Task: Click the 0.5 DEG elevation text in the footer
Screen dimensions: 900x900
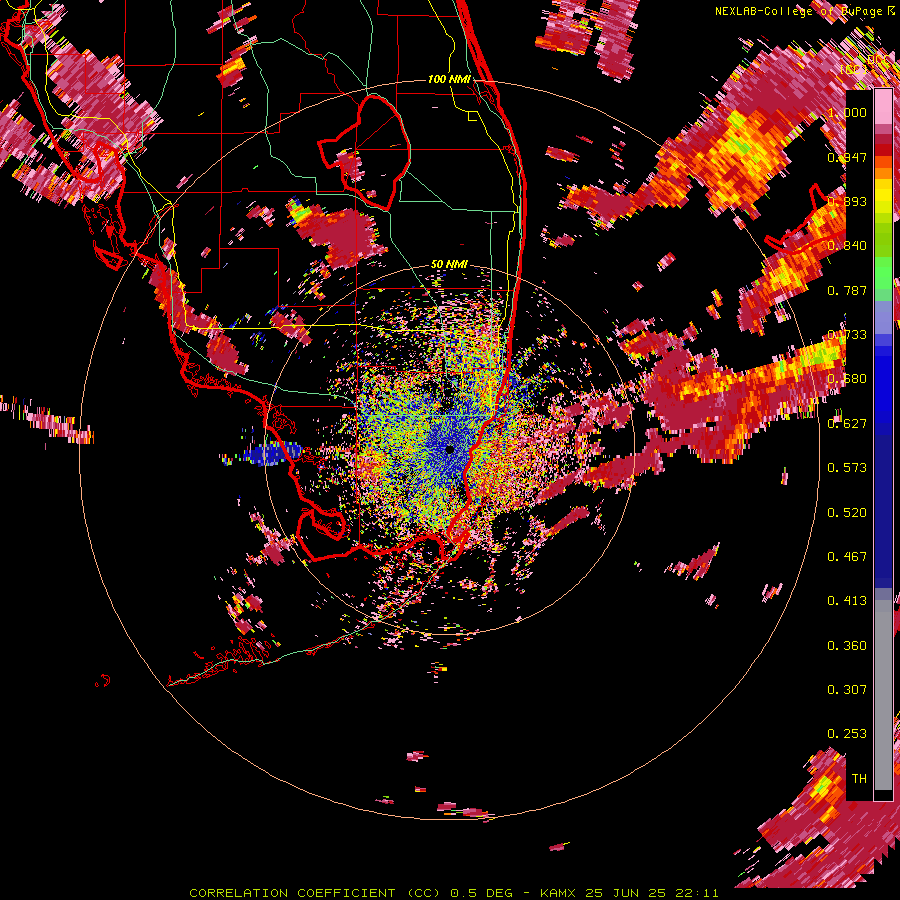Action: pos(482,893)
